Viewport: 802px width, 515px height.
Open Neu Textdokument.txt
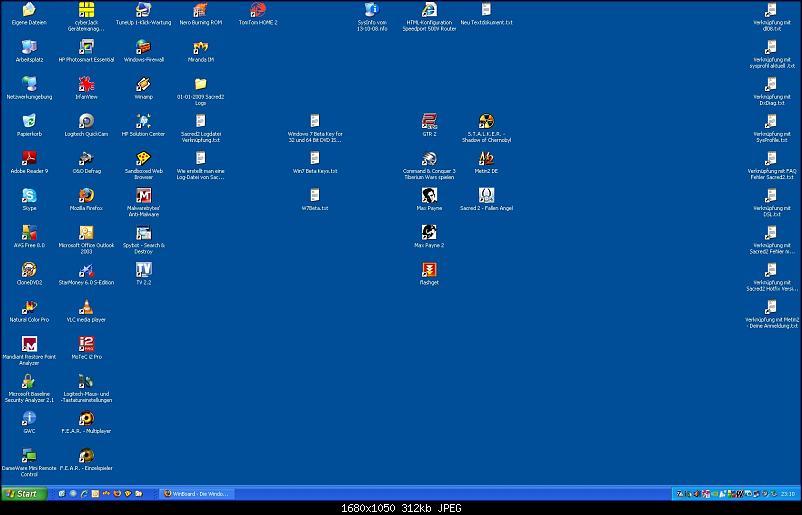point(486,10)
